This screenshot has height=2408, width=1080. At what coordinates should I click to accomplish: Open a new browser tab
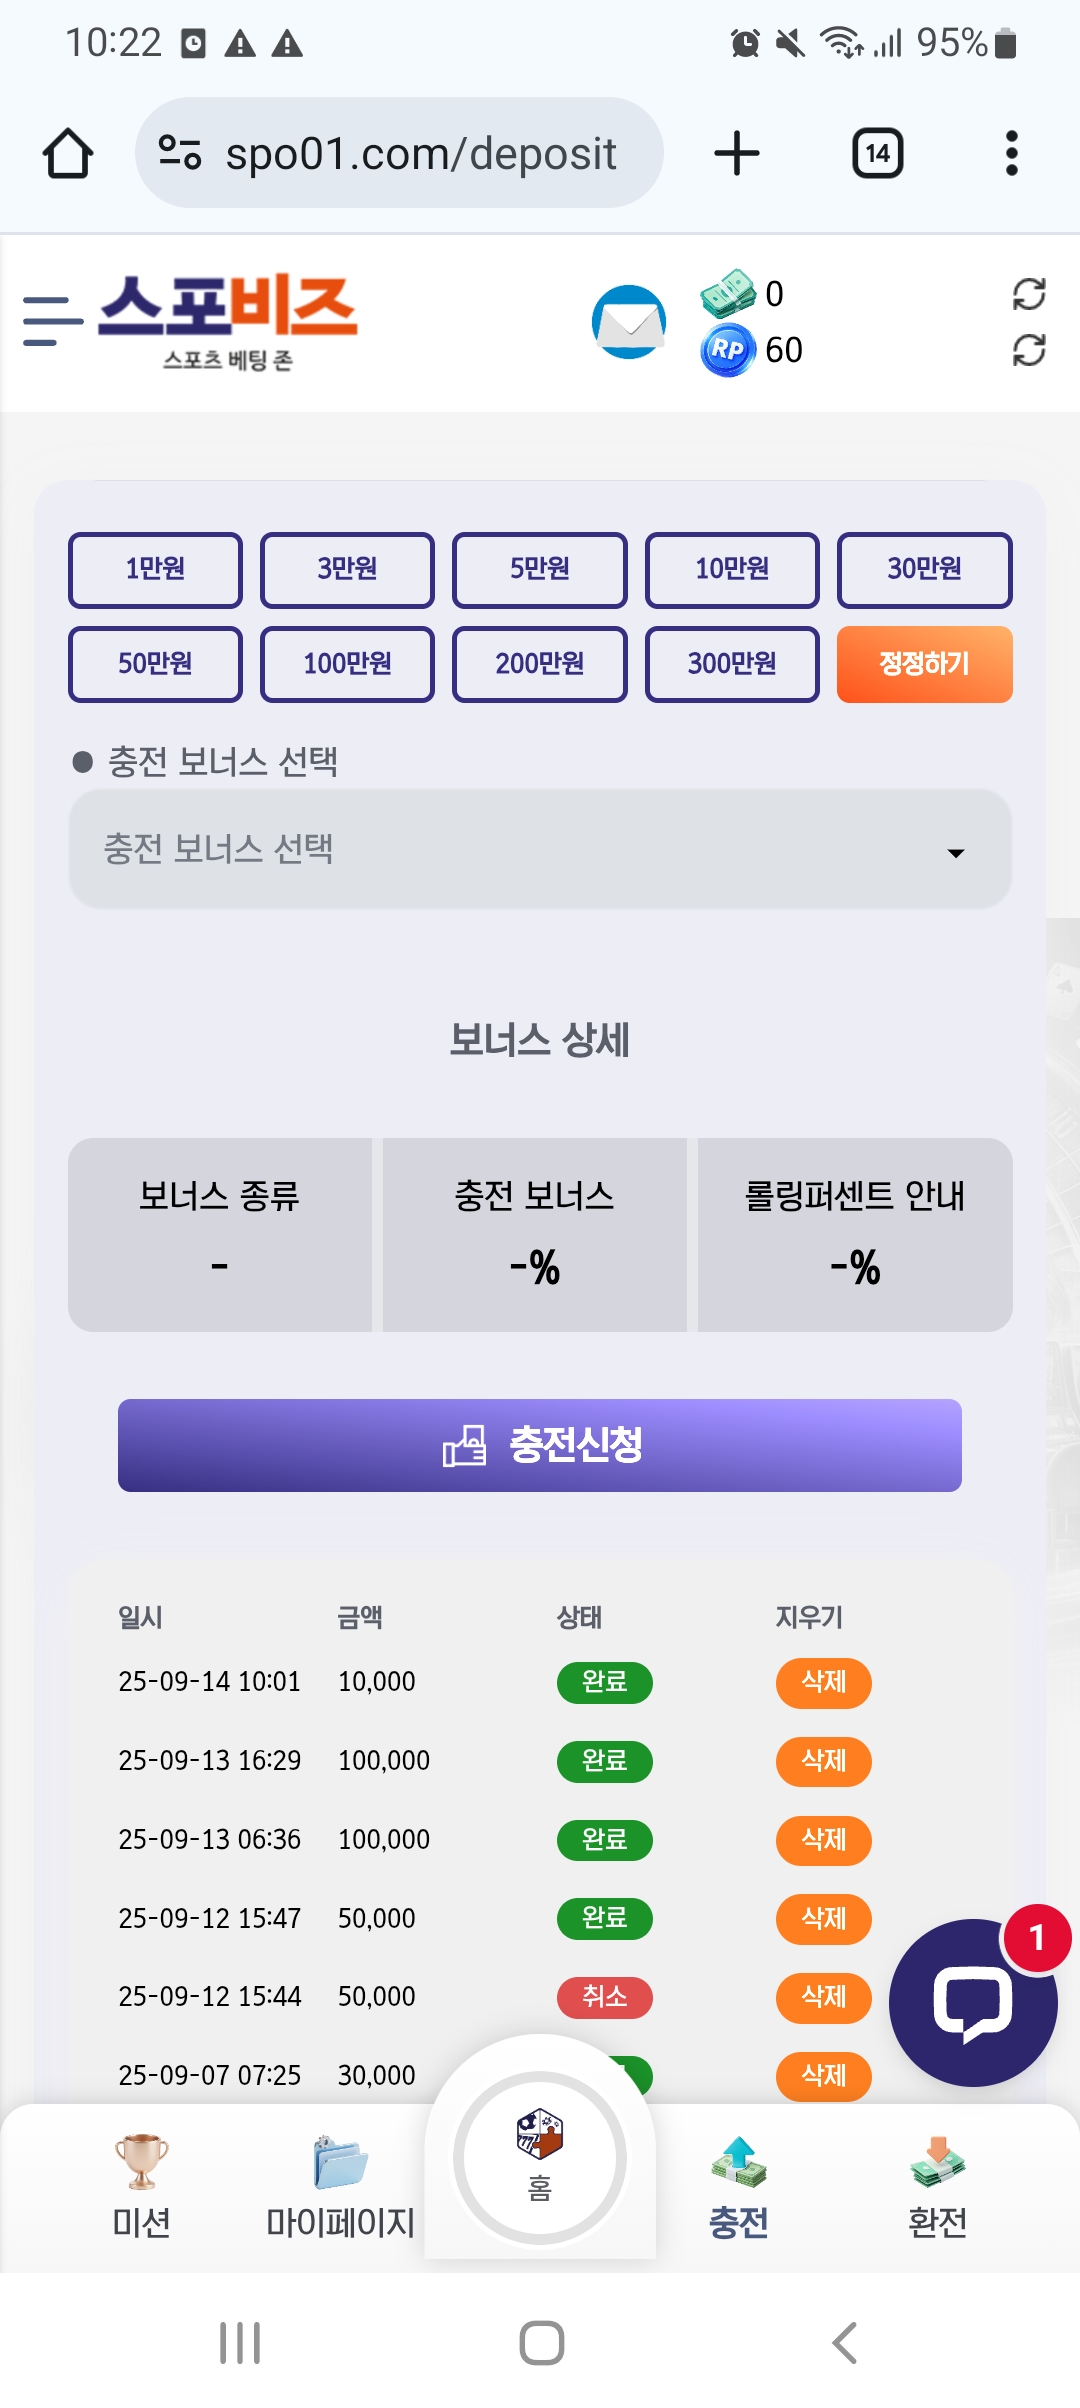coord(737,154)
